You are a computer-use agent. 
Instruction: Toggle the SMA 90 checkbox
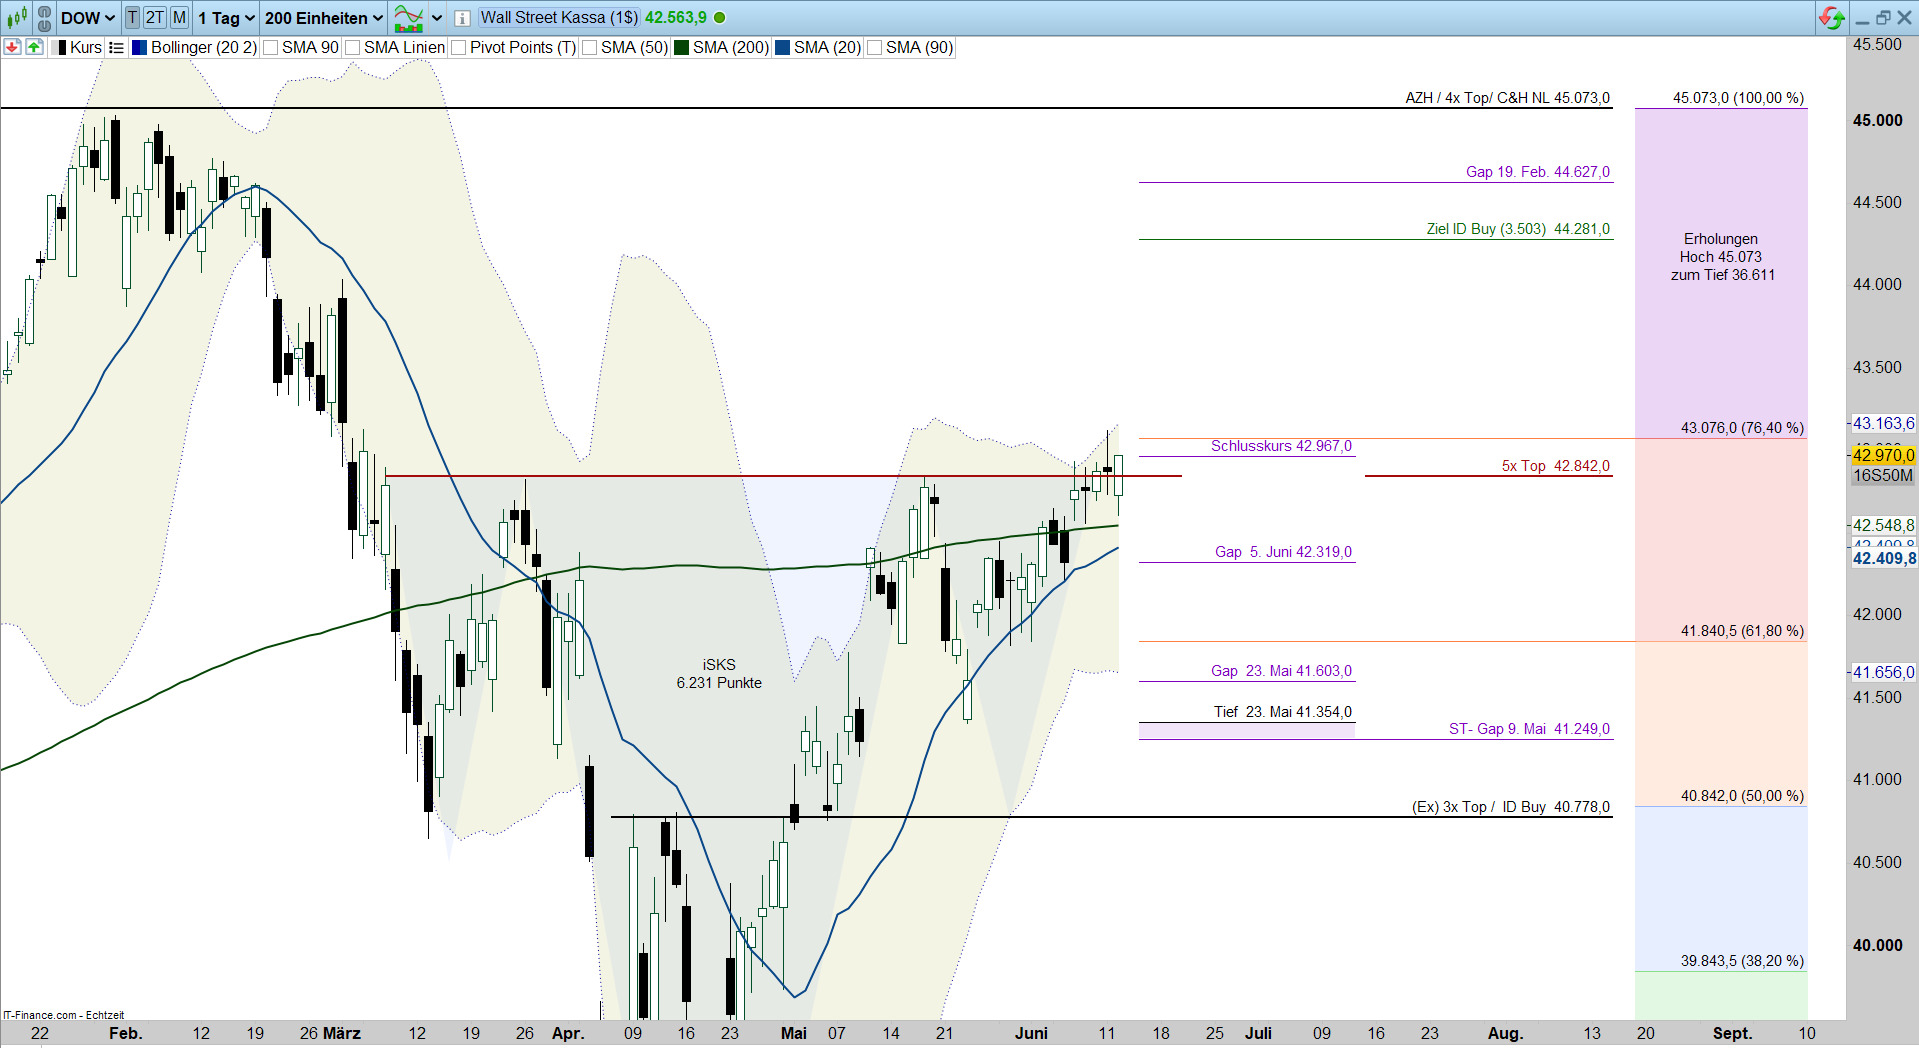pos(270,48)
